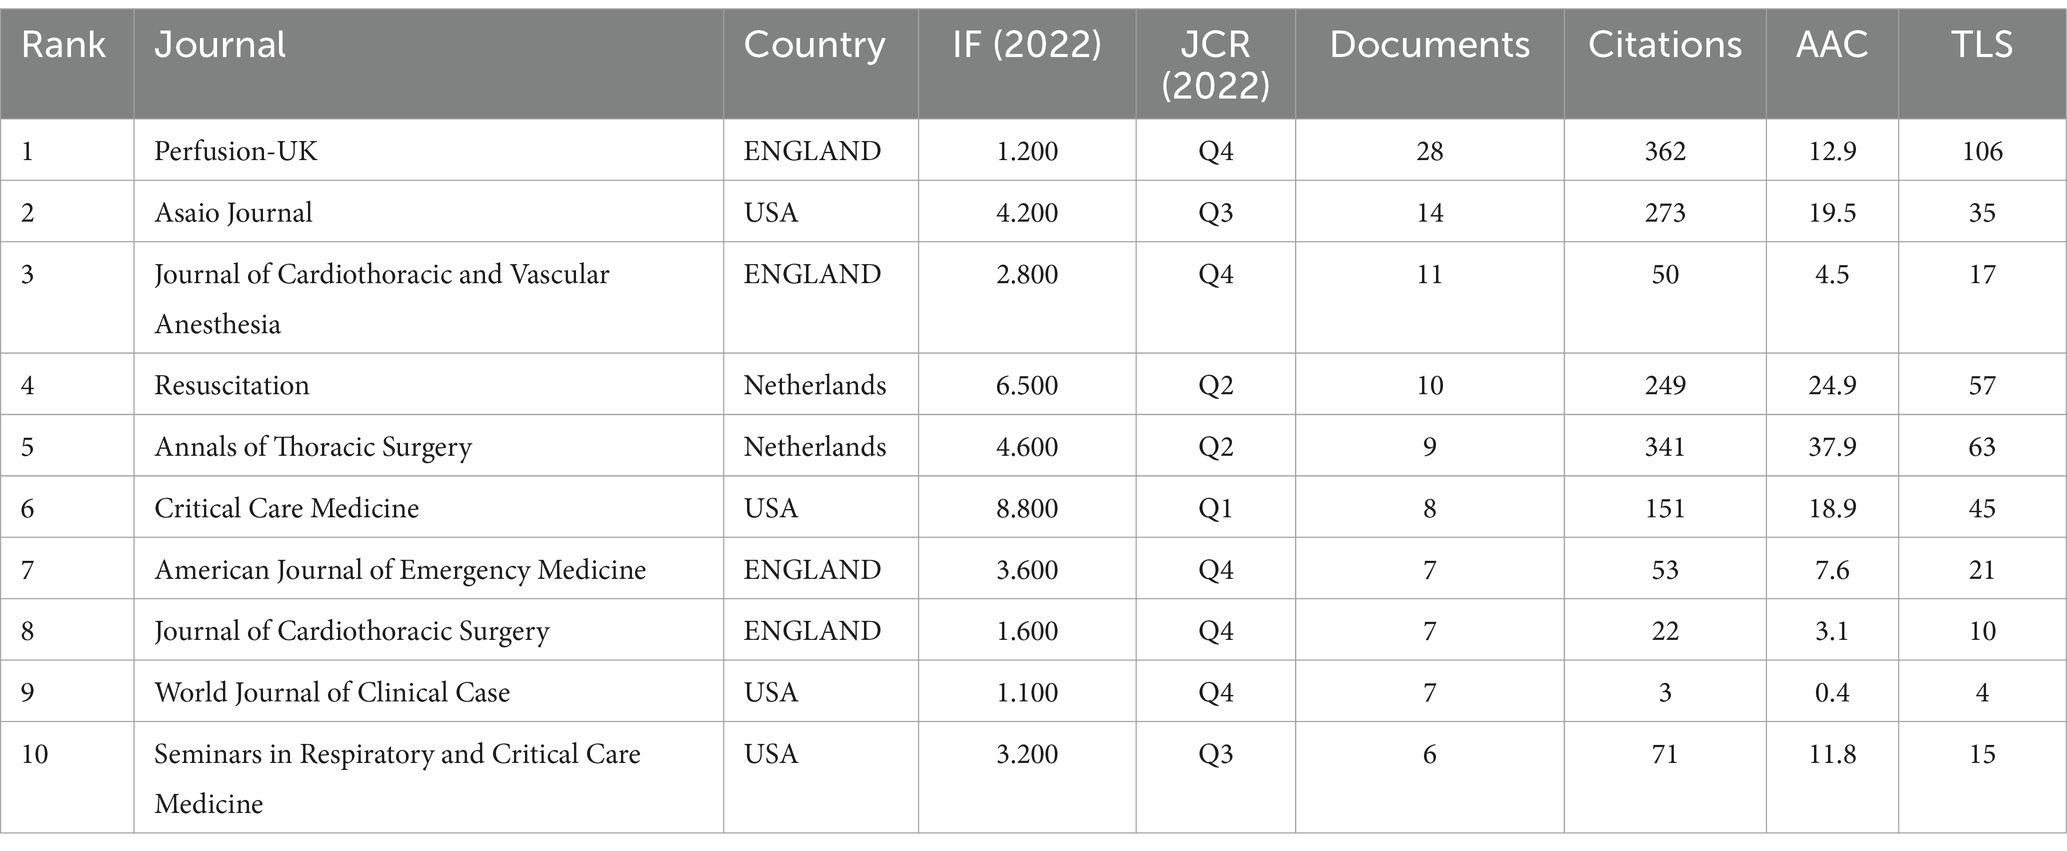
Task: Click the Rank column header
Action: click(63, 45)
